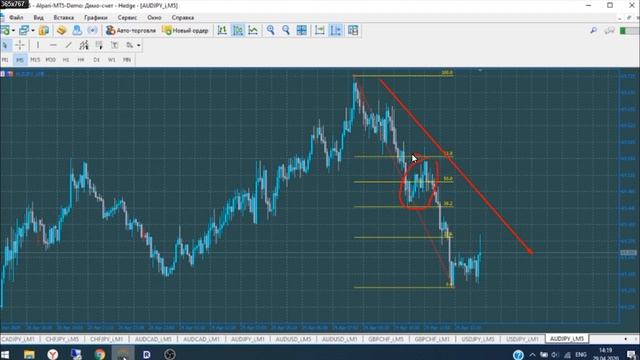Click the person profile toolbar icon

tap(77, 30)
